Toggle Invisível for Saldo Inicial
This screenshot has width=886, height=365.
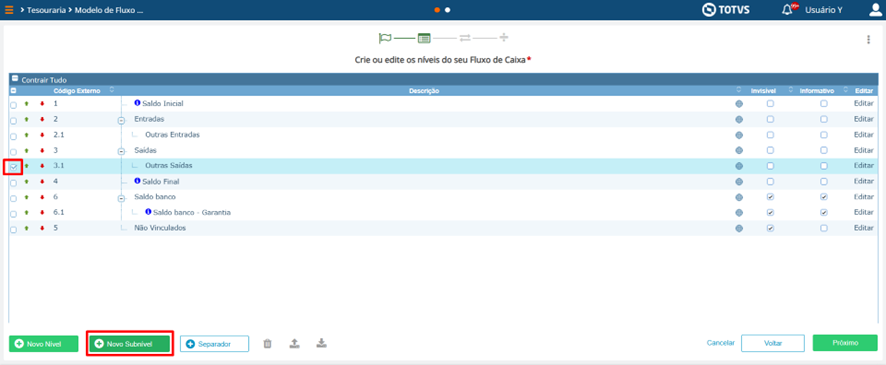click(x=770, y=104)
